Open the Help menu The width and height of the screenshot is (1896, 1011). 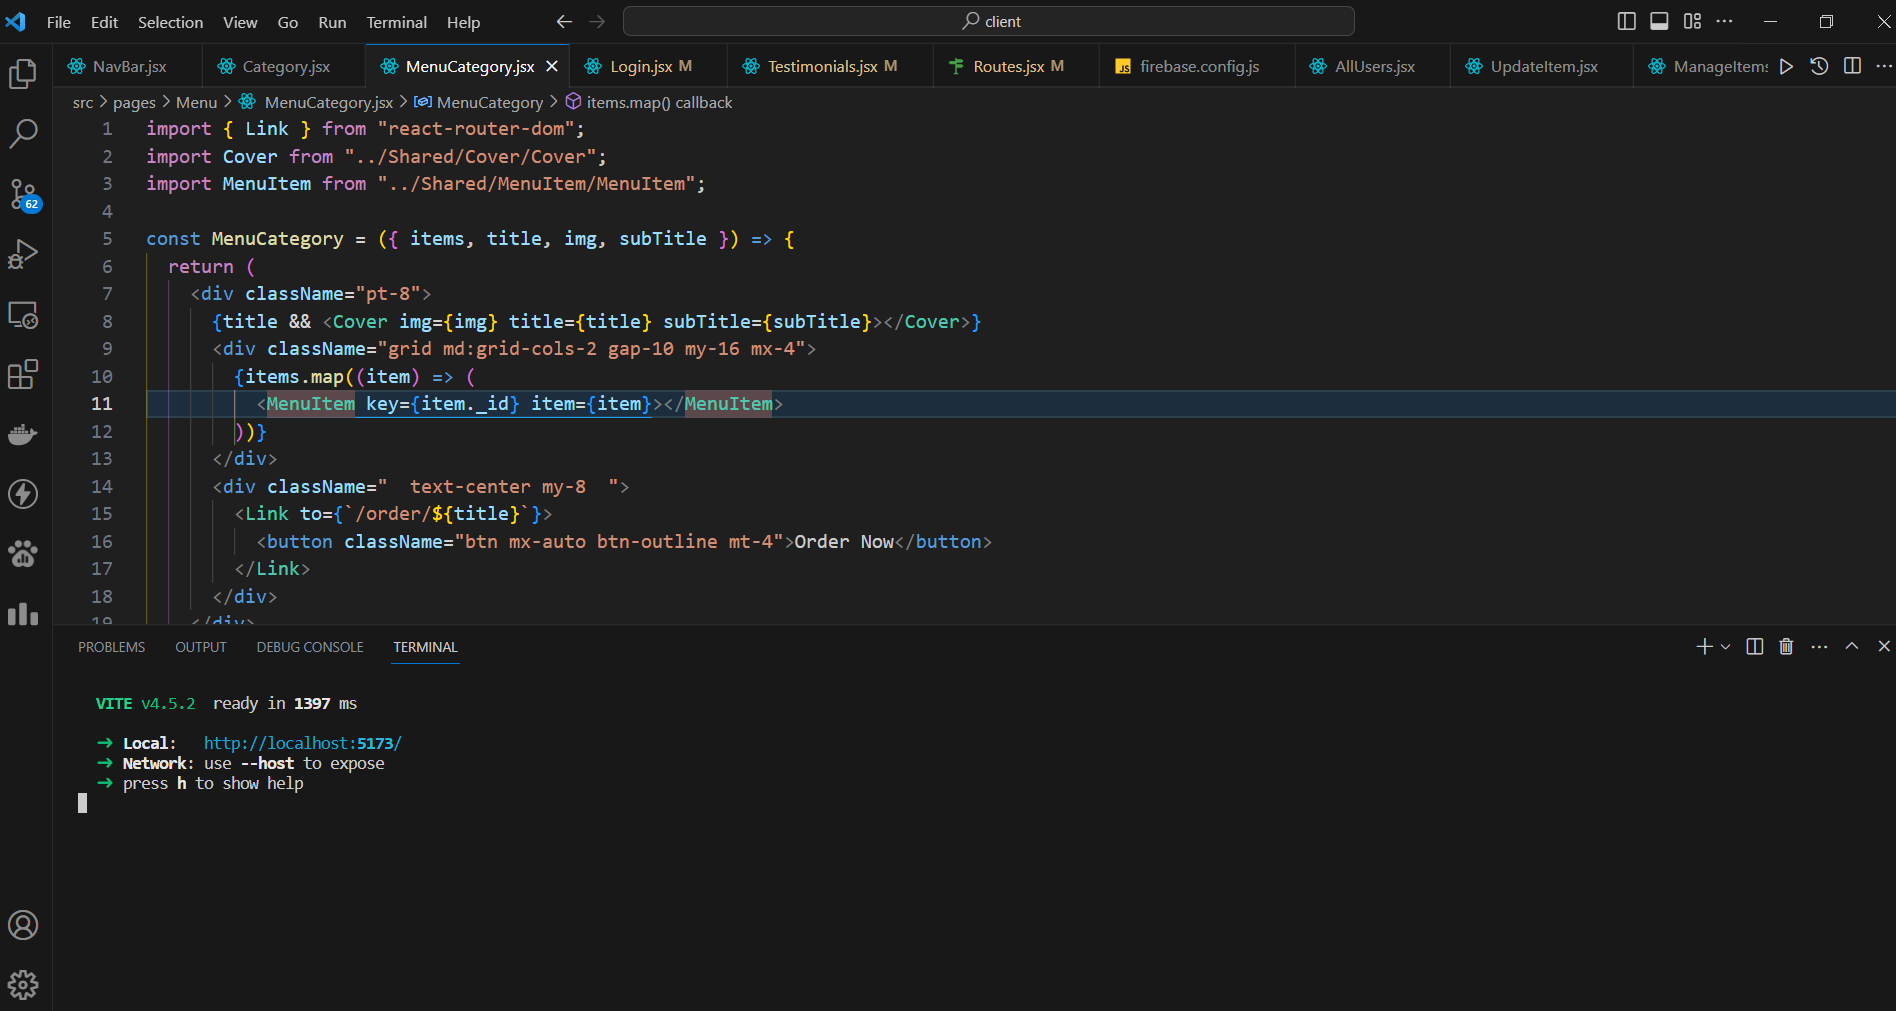tap(463, 22)
